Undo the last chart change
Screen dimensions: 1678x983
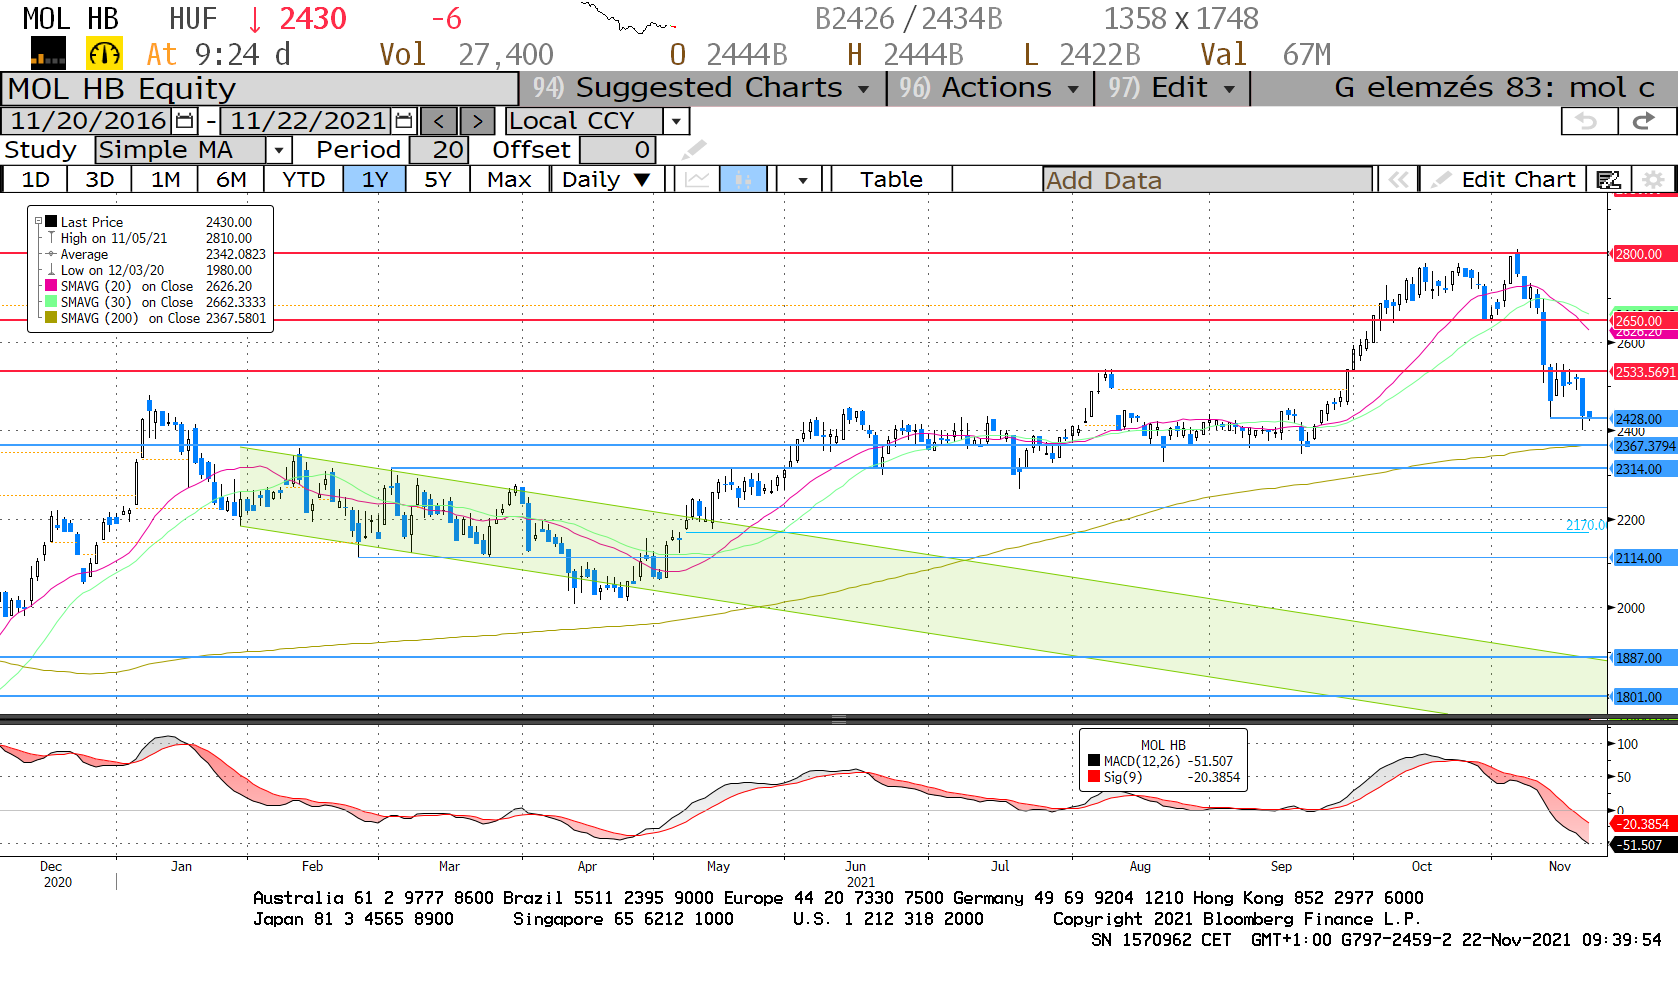pos(1588,121)
